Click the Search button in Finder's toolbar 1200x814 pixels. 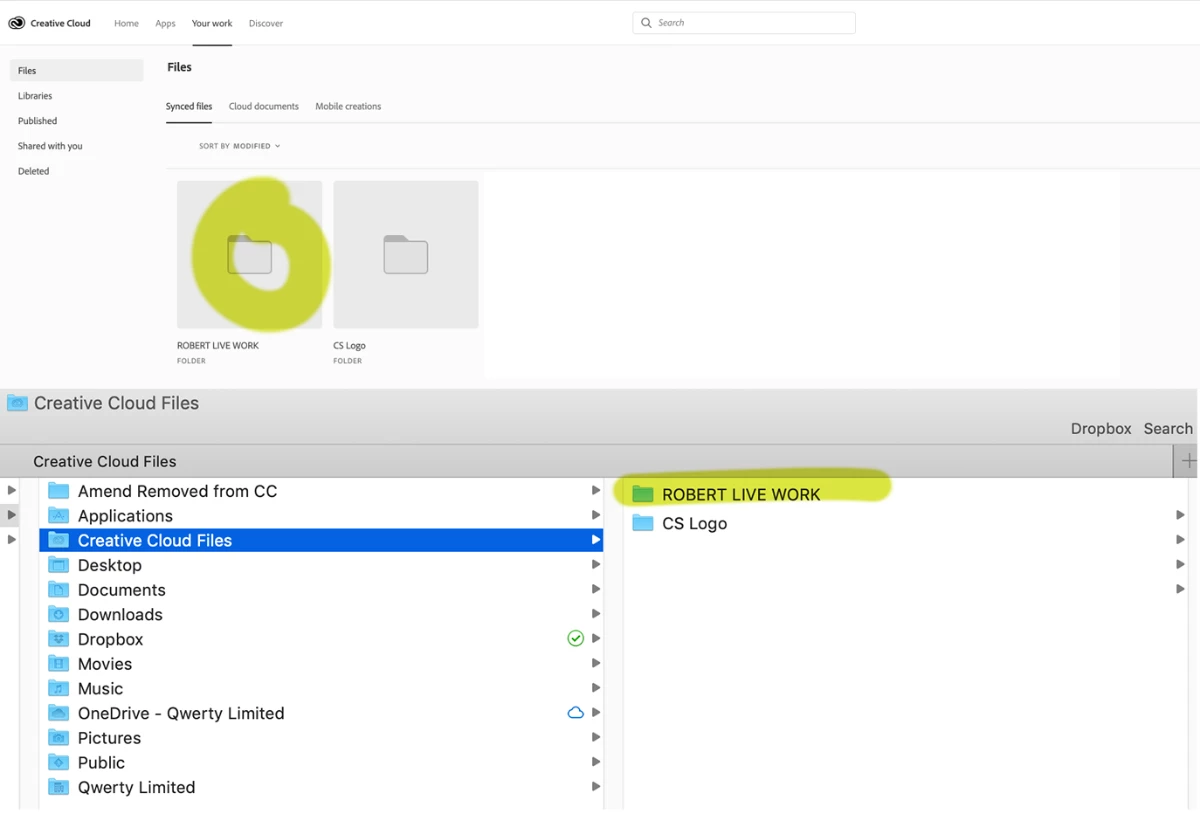[1168, 428]
